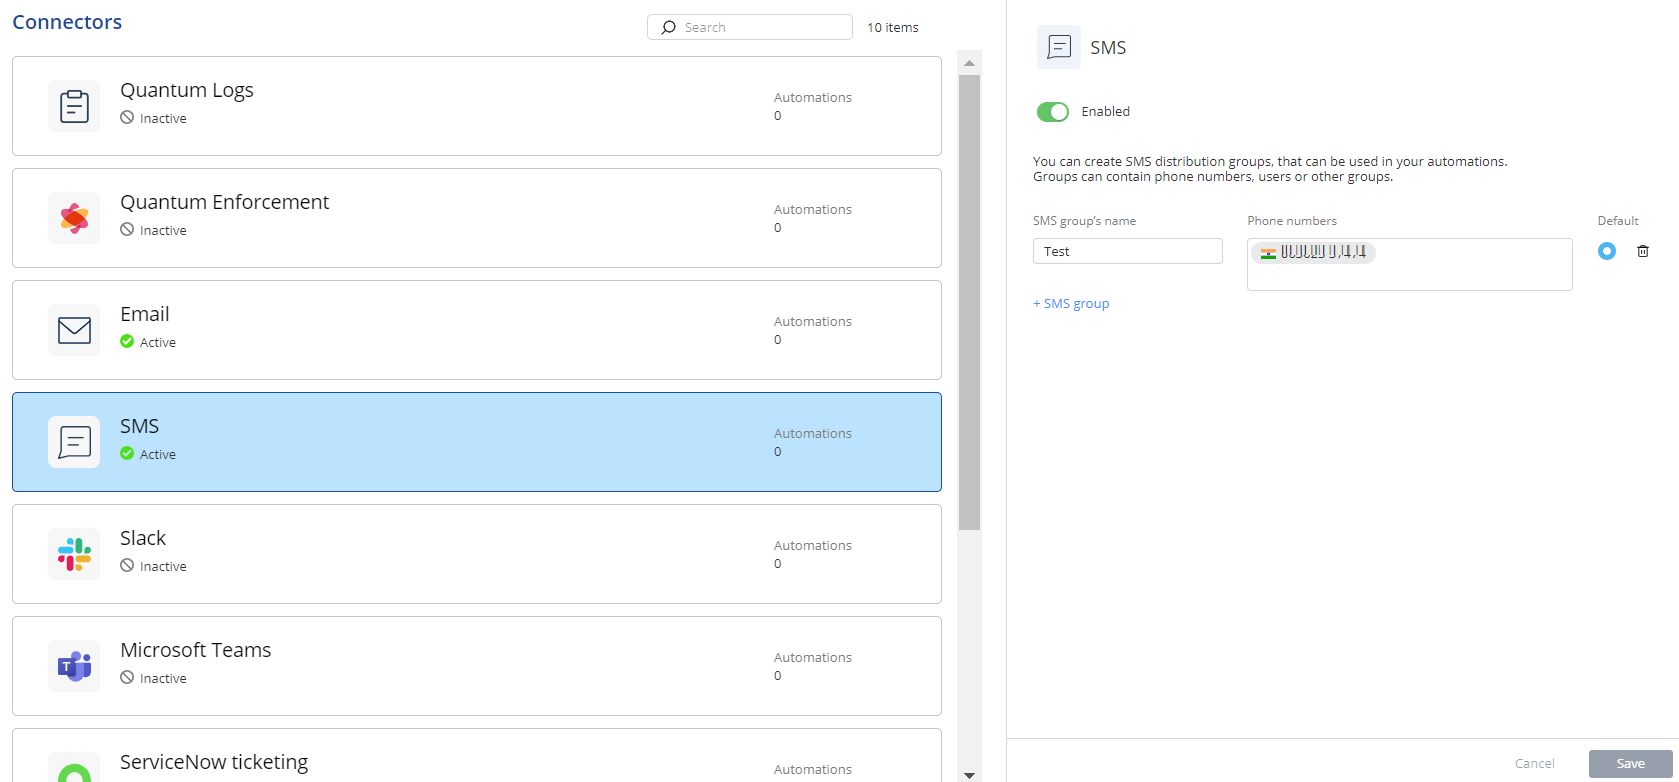1679x782 pixels.
Task: Click the SMS icon in the details panel header
Action: point(1059,47)
